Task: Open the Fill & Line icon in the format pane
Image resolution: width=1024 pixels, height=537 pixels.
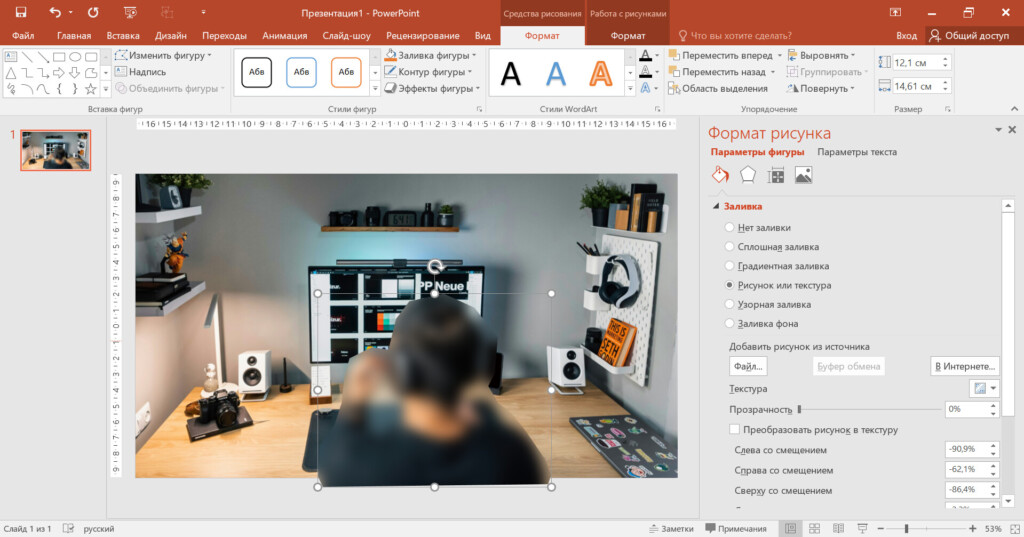Action: click(720, 175)
